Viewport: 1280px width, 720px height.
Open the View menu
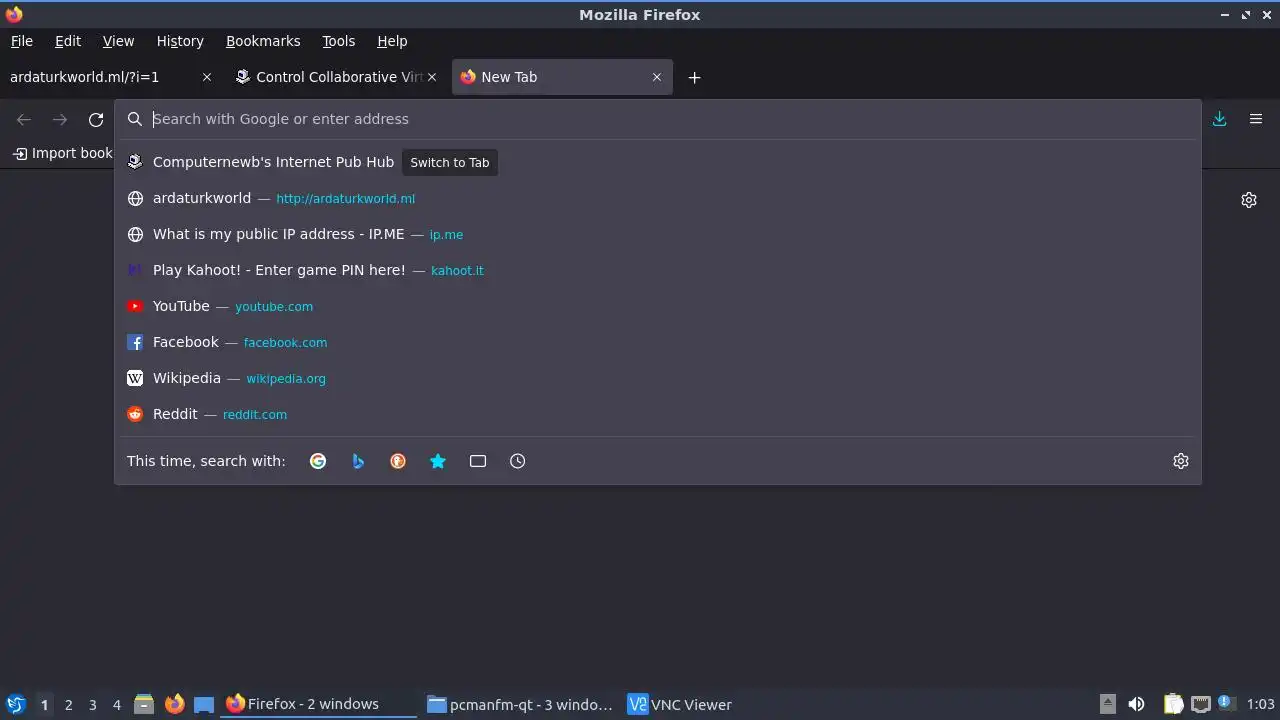click(118, 41)
